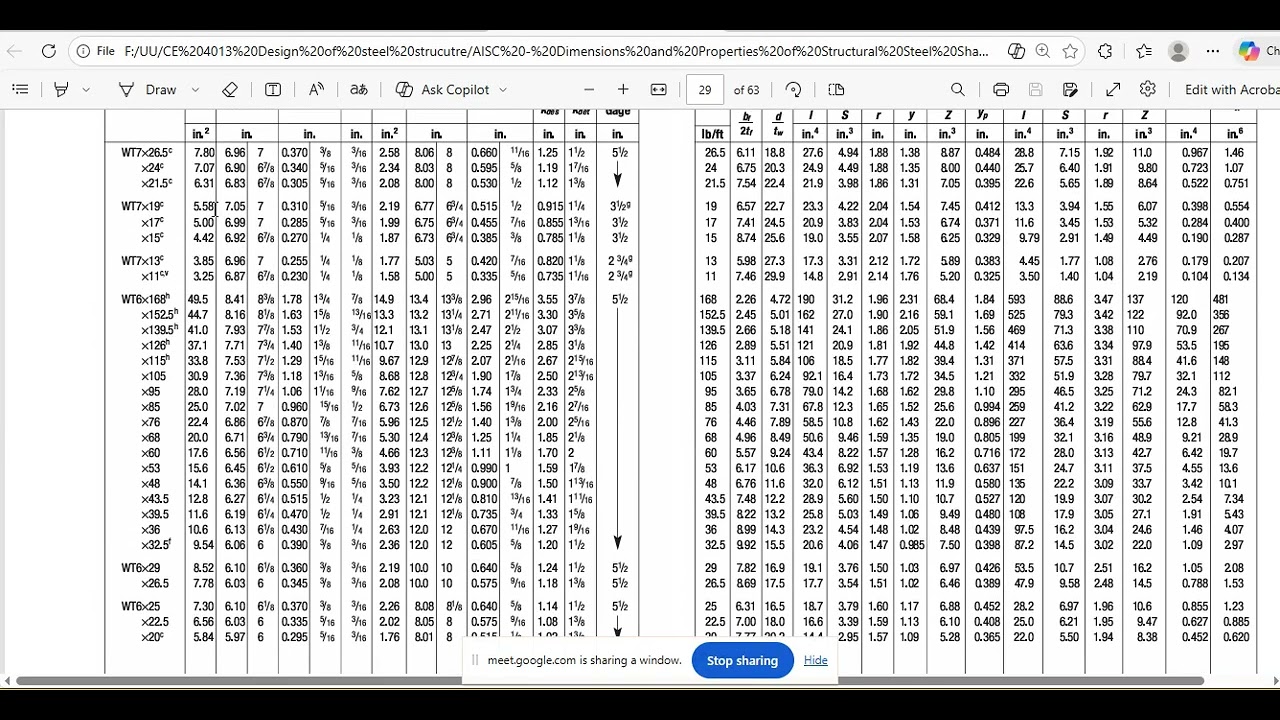Open the Page view options
Image resolution: width=1280 pixels, height=720 pixels.
pos(837,89)
